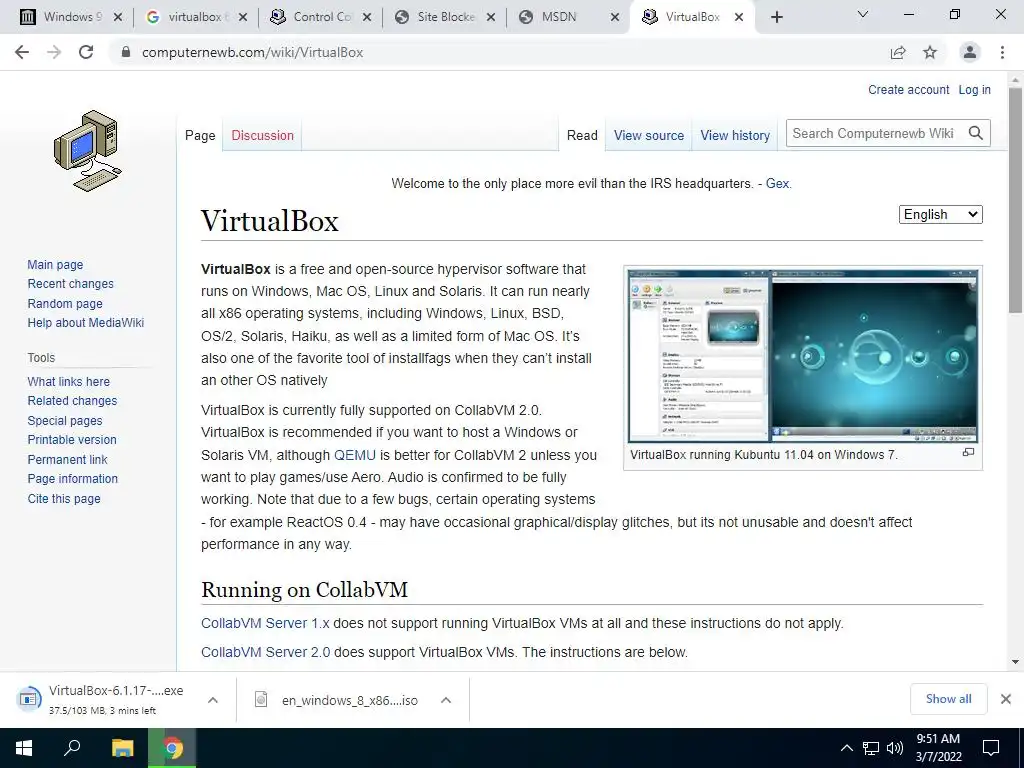Click the en_windows_8_x86 iso file icon
1024x768 pixels.
click(x=261, y=699)
